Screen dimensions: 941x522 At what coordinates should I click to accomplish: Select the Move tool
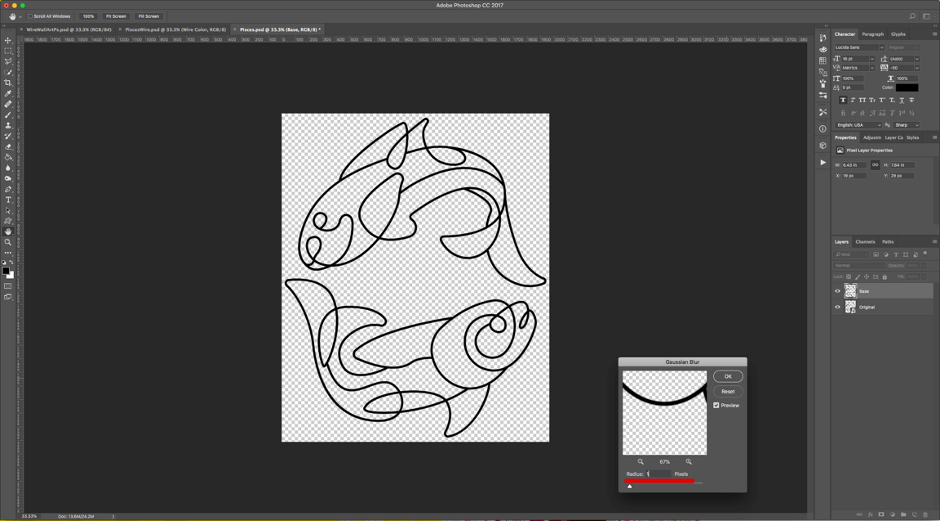(8, 41)
